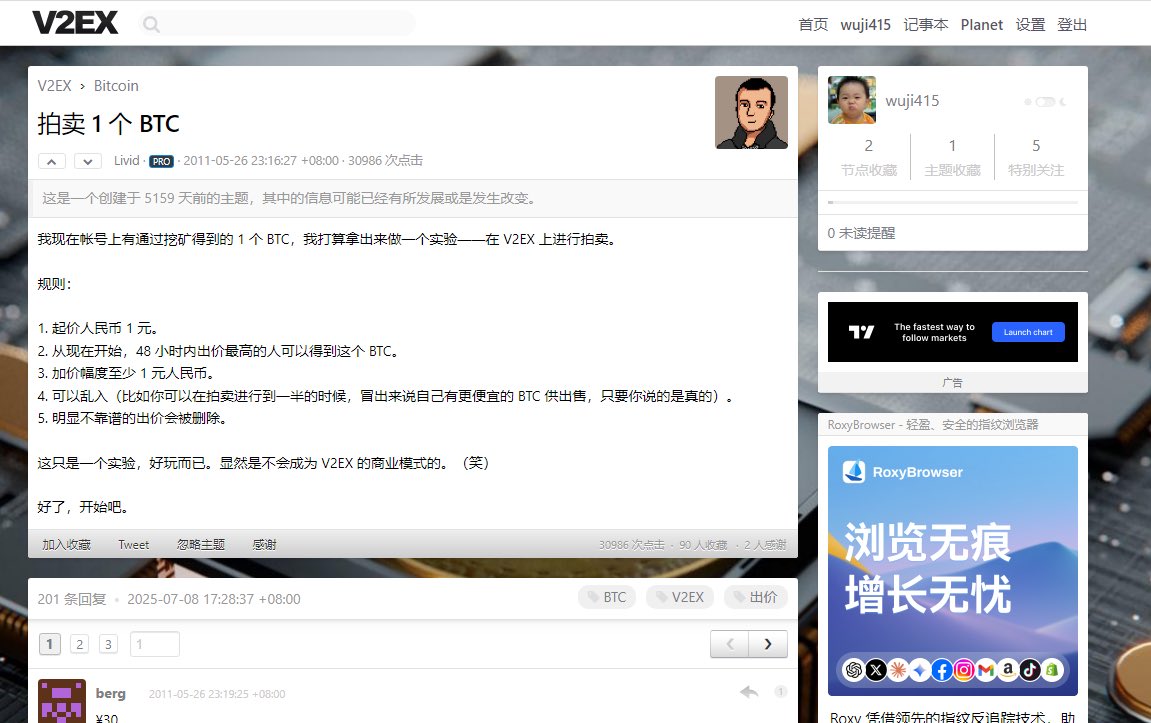Click the Facebook icon in RoxyBrowser ad
Screen dimensions: 1151x723
point(942,669)
